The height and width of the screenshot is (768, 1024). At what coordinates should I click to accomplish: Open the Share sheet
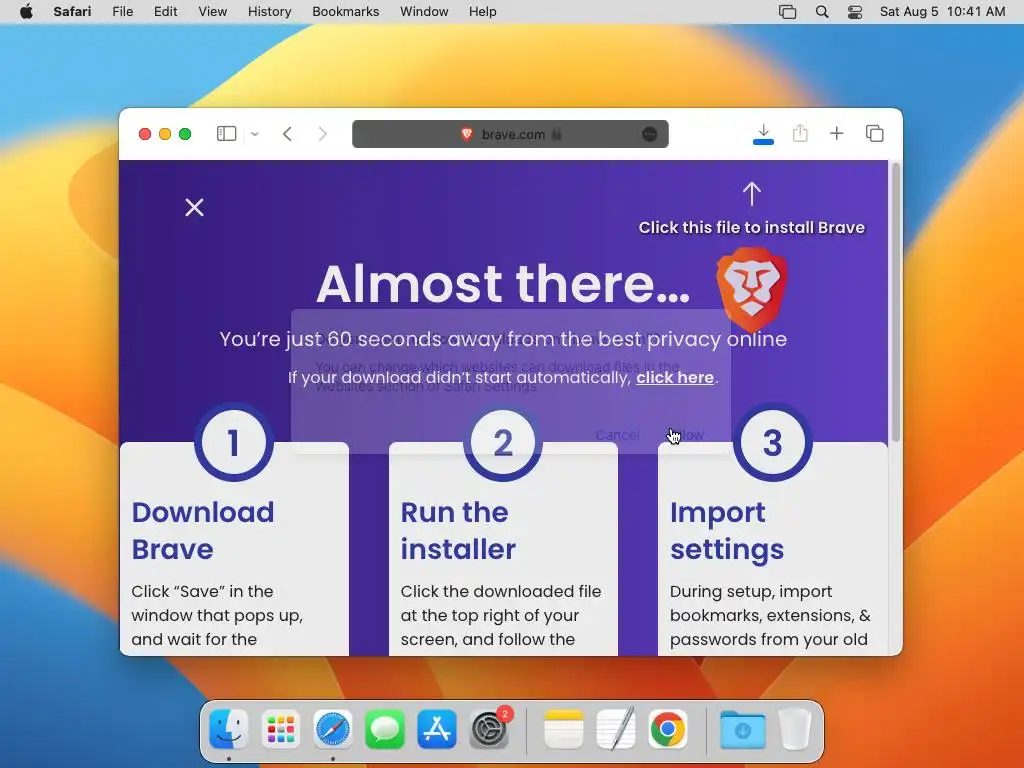pos(800,134)
